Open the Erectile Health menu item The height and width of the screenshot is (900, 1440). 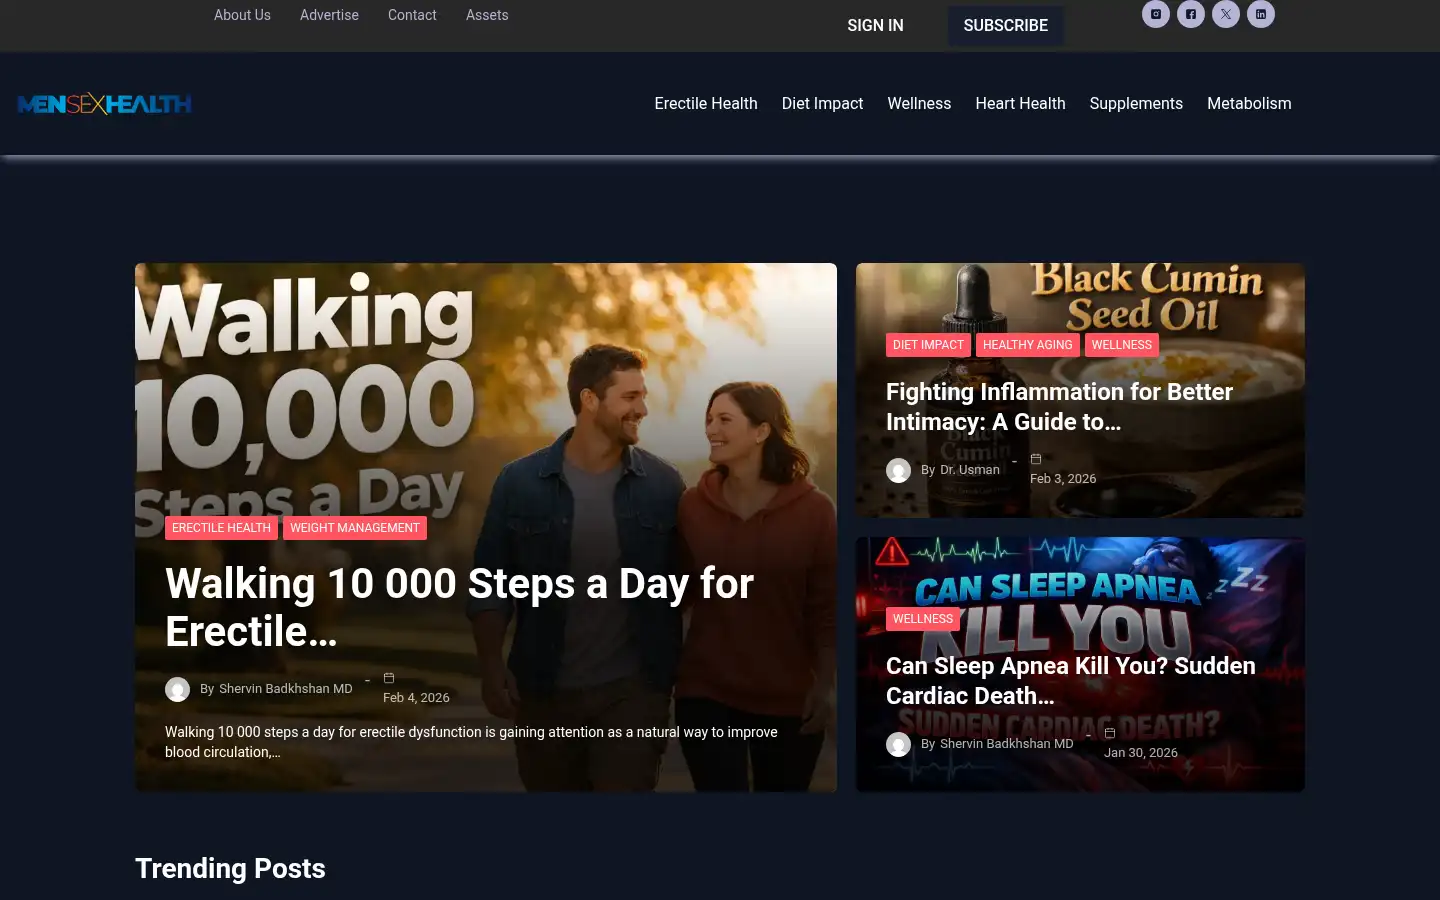[706, 104]
